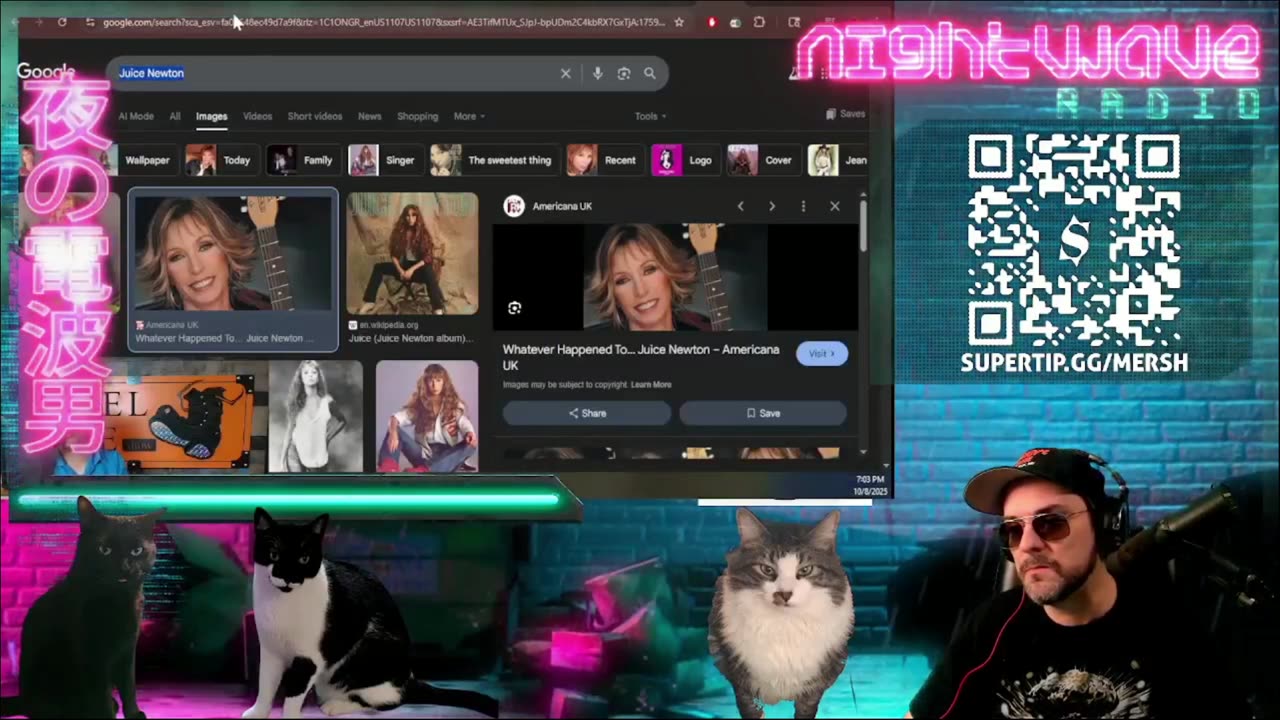Open the browser extensions puzzle icon
Viewport: 1280px width, 720px height.
tap(759, 22)
